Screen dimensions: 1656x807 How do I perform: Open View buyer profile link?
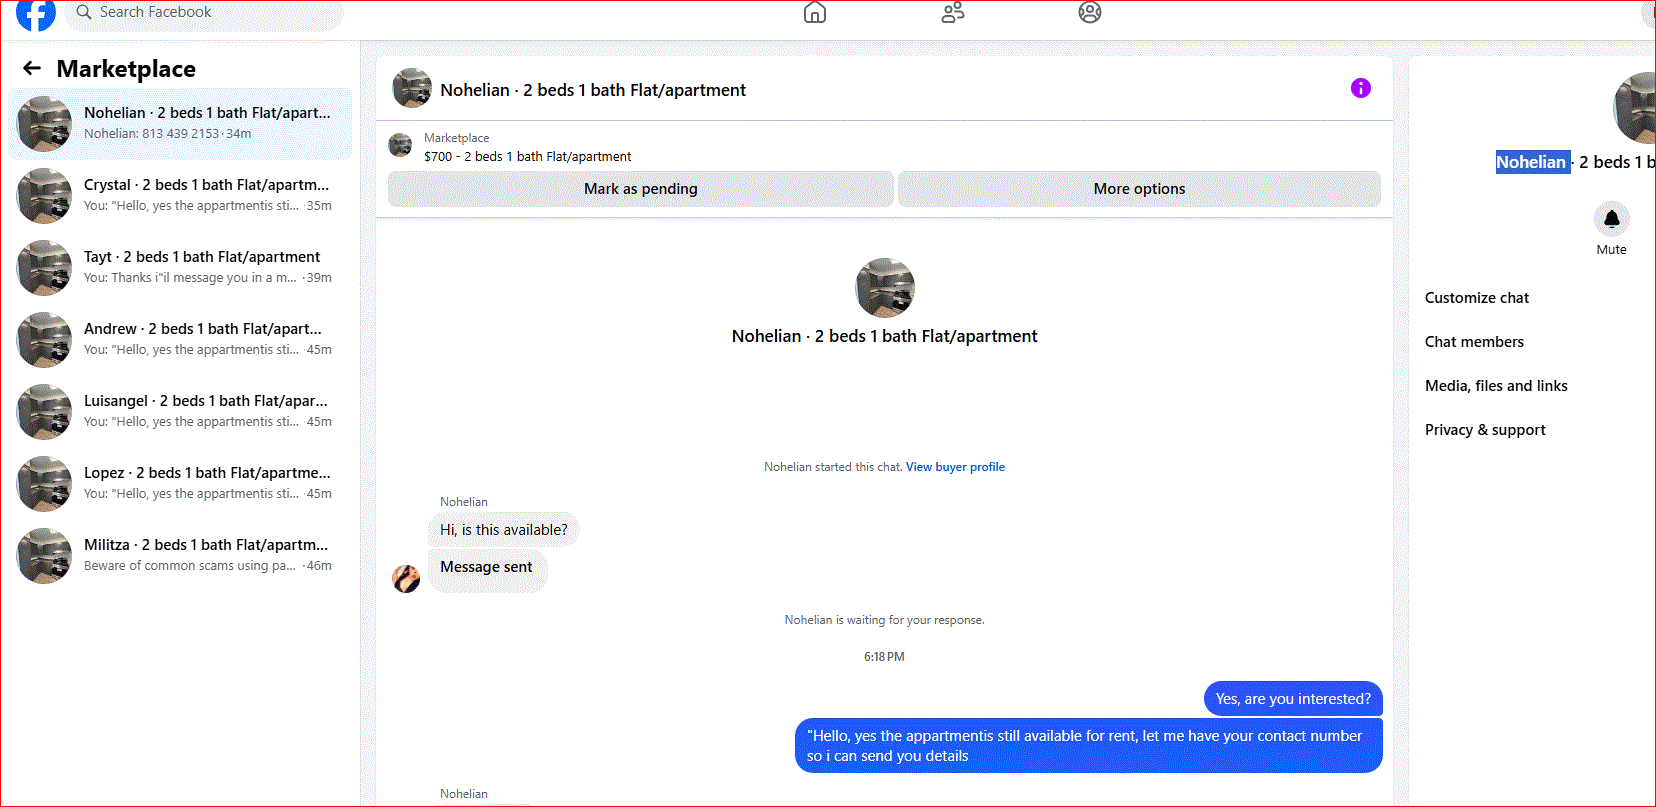coord(955,467)
